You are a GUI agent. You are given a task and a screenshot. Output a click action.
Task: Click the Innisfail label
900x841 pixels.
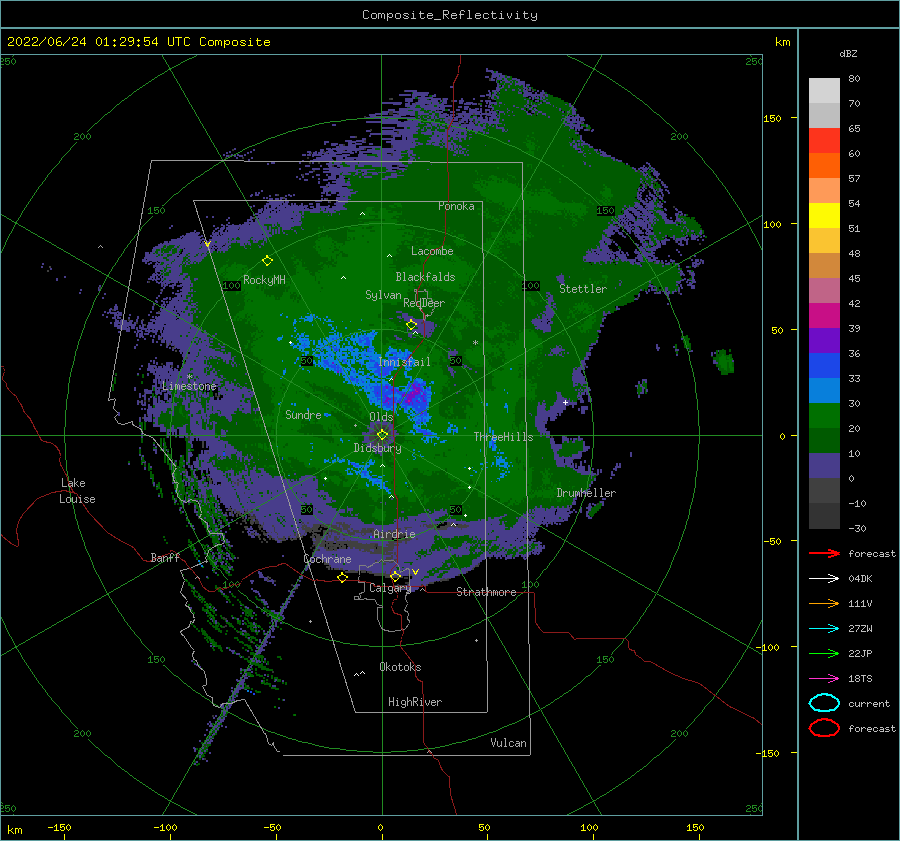(404, 362)
